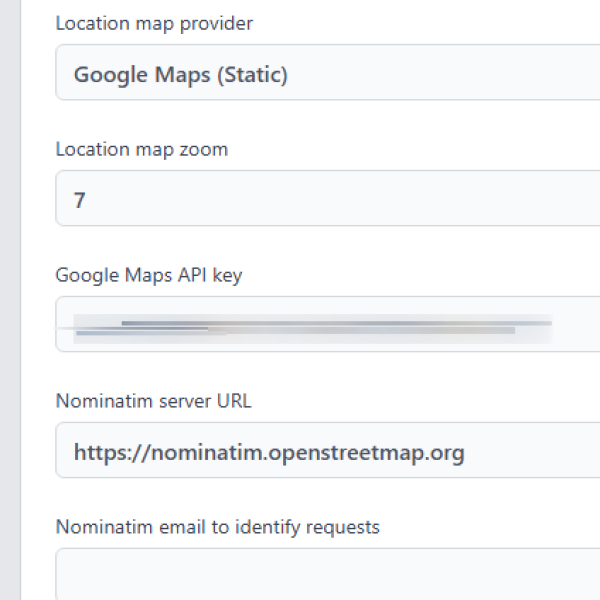
Task: Click "Nominatim email to identify requests" label
Action: pyautogui.click(x=217, y=526)
